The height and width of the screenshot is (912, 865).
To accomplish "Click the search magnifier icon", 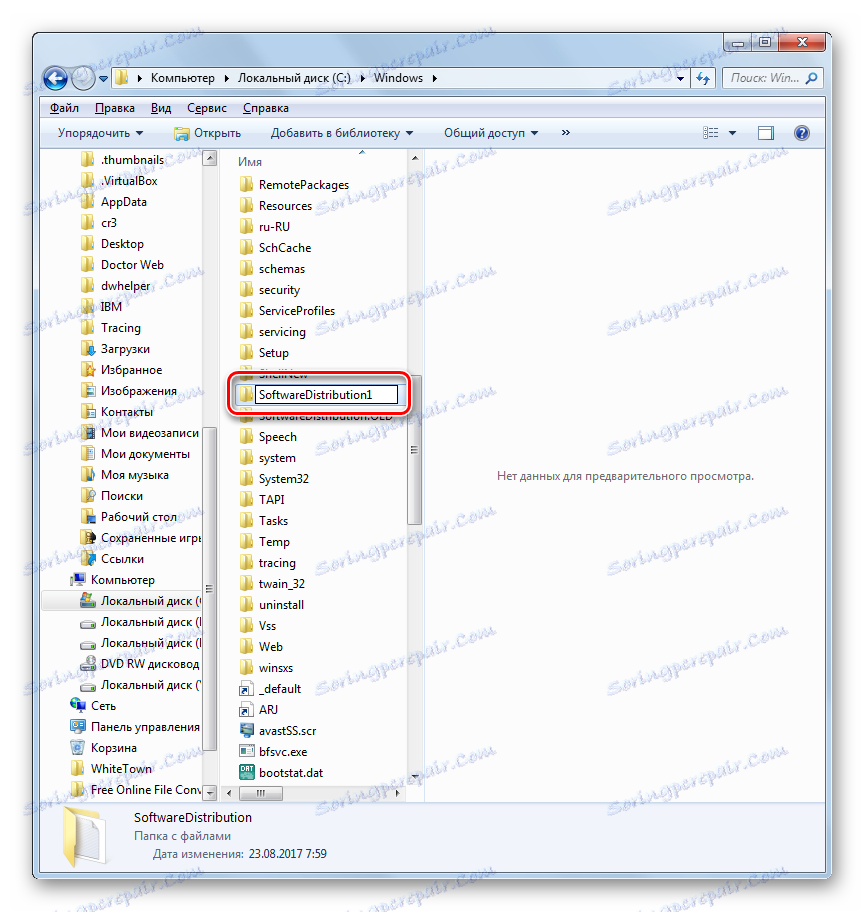I will pyautogui.click(x=811, y=78).
